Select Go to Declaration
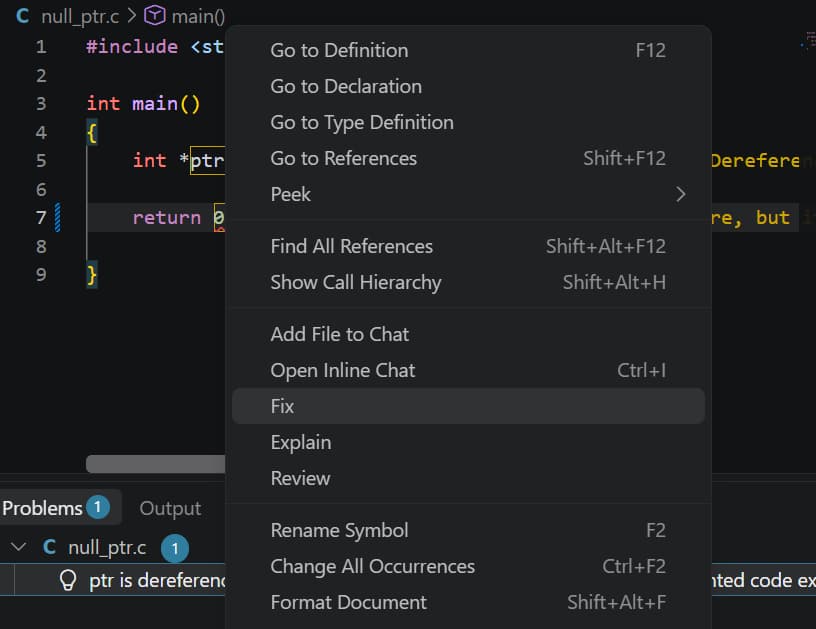This screenshot has width=816, height=629. (x=468, y=86)
